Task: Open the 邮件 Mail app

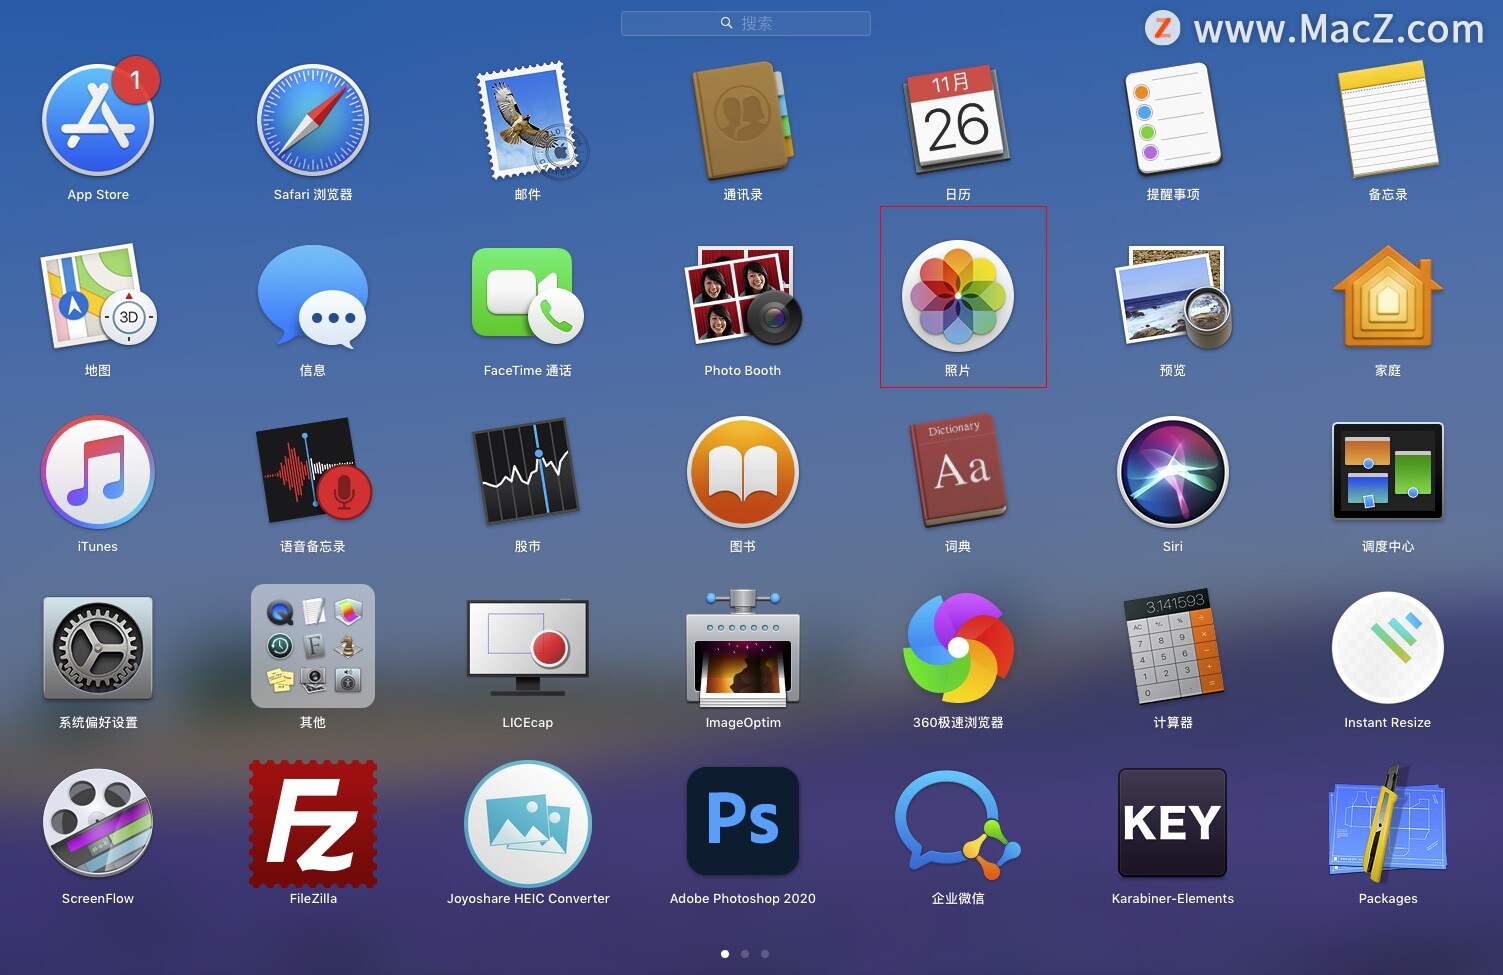Action: tap(530, 121)
